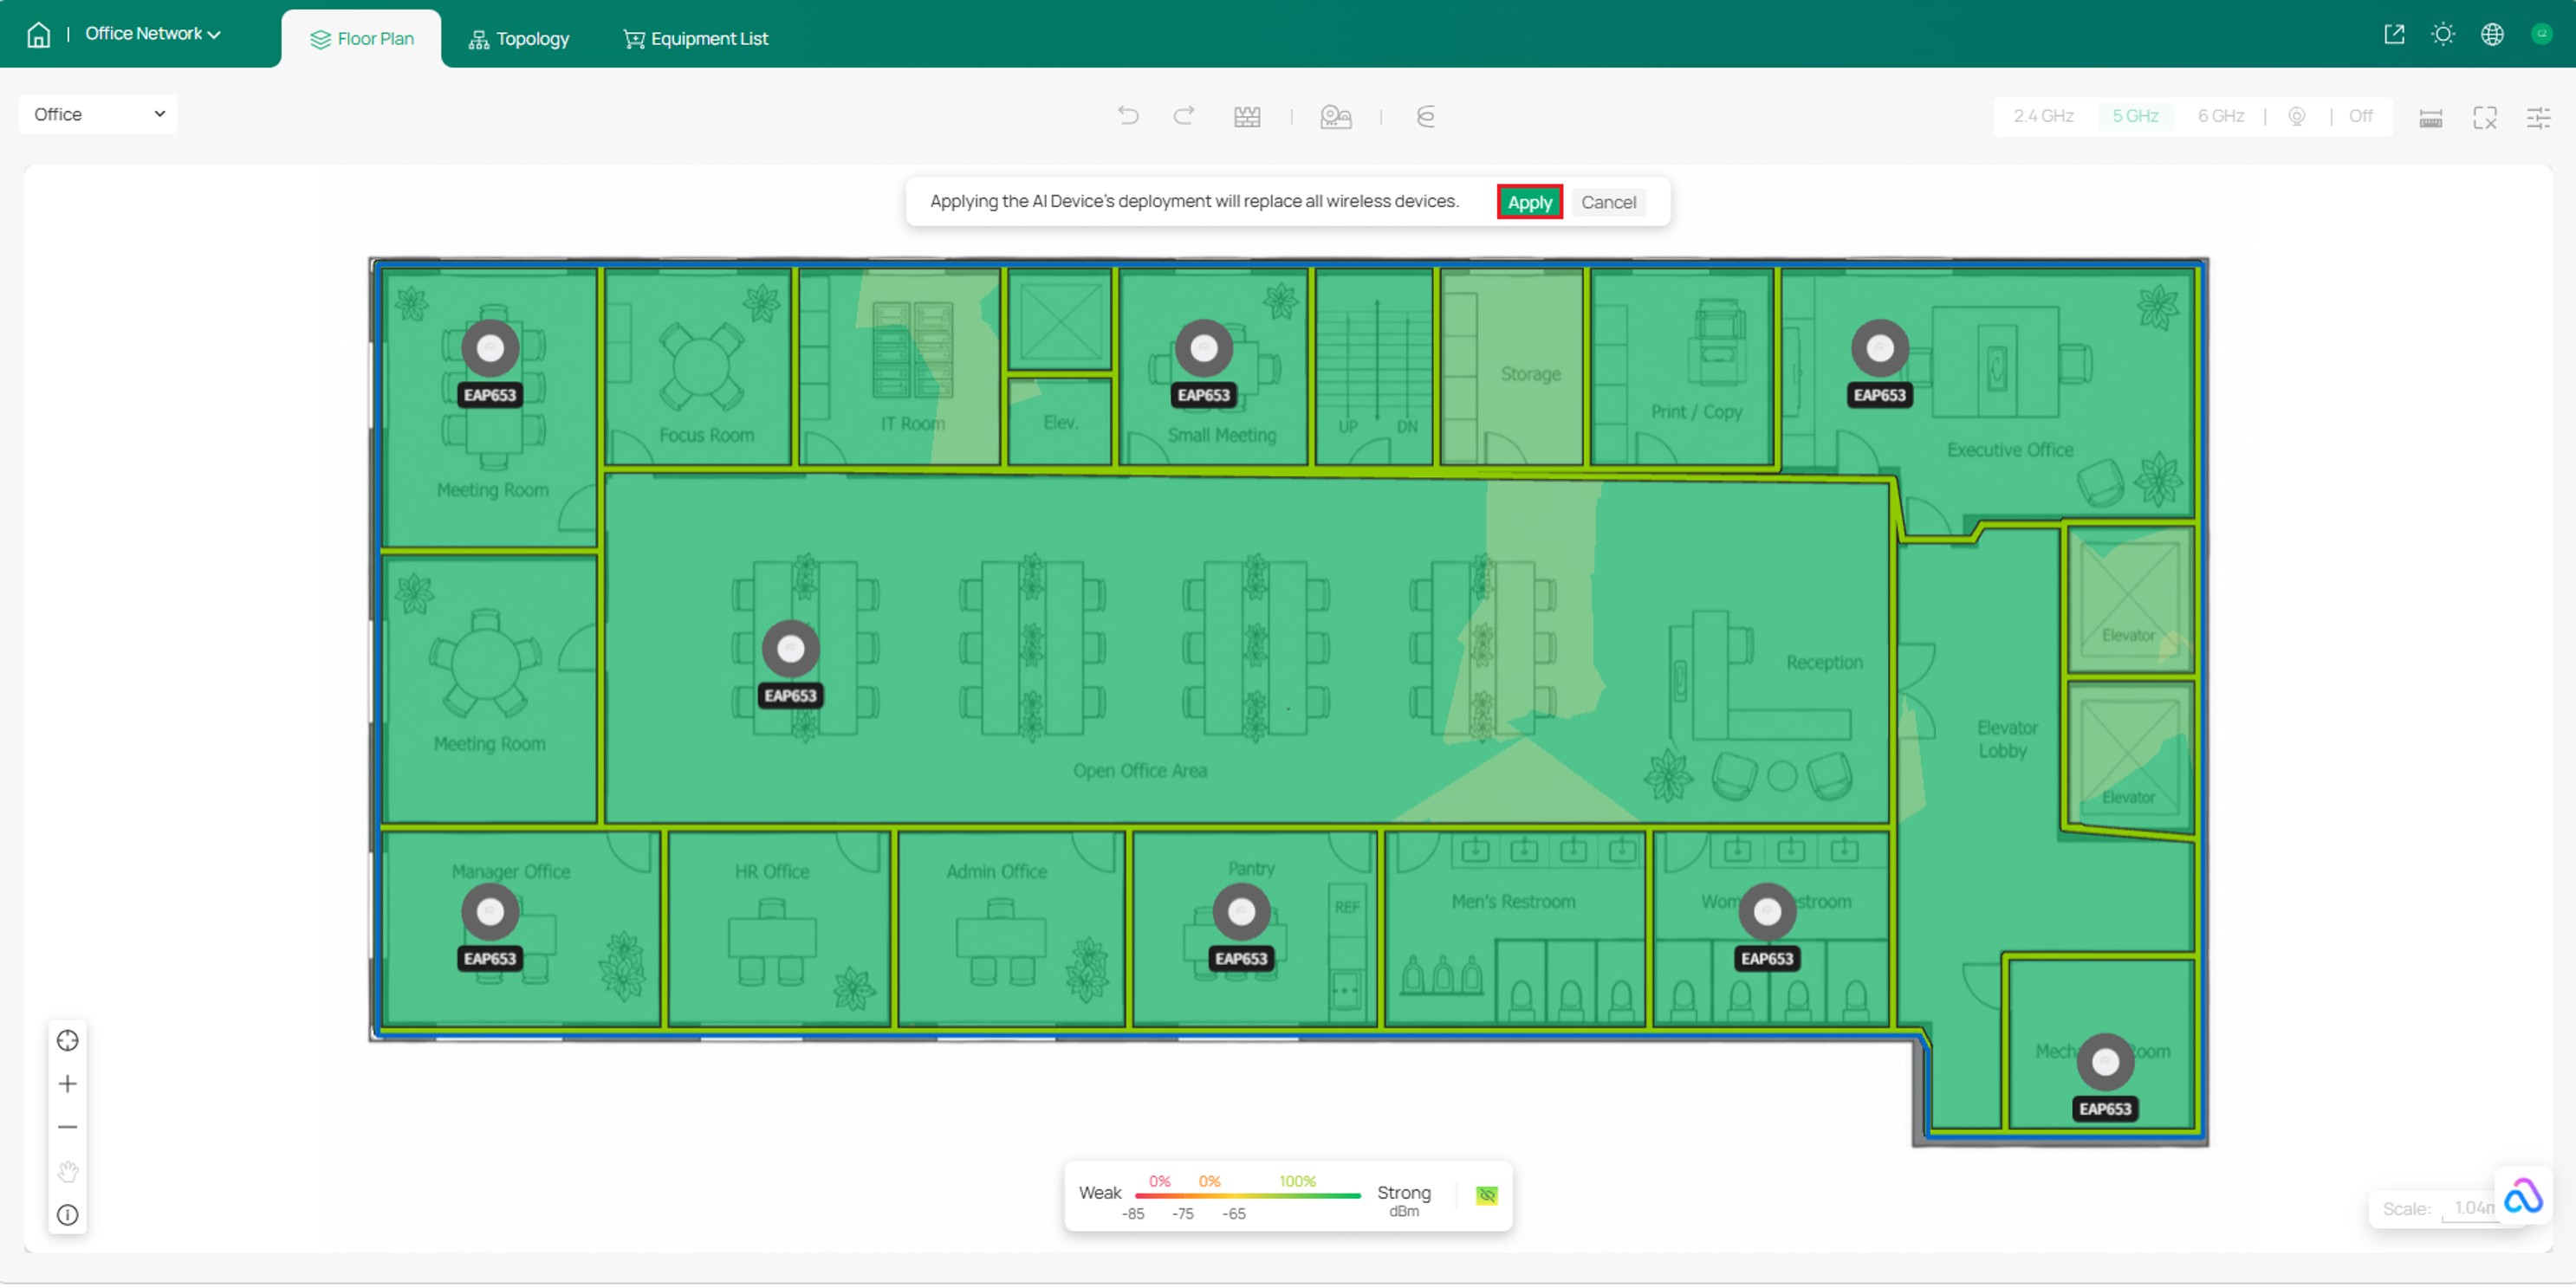Select the 6 GHz band
Viewport: 2576px width, 1288px height.
click(x=2221, y=116)
